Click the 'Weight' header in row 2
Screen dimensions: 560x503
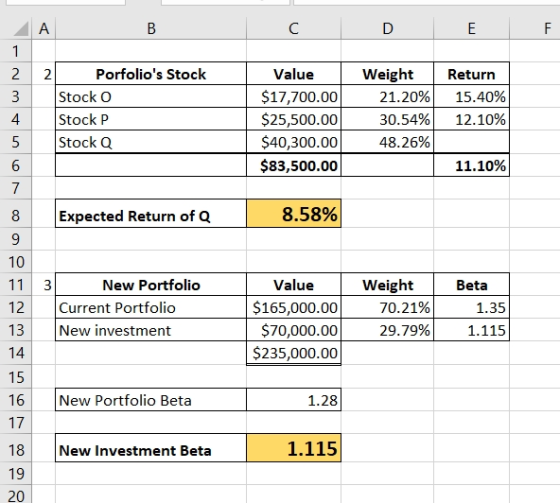(388, 74)
